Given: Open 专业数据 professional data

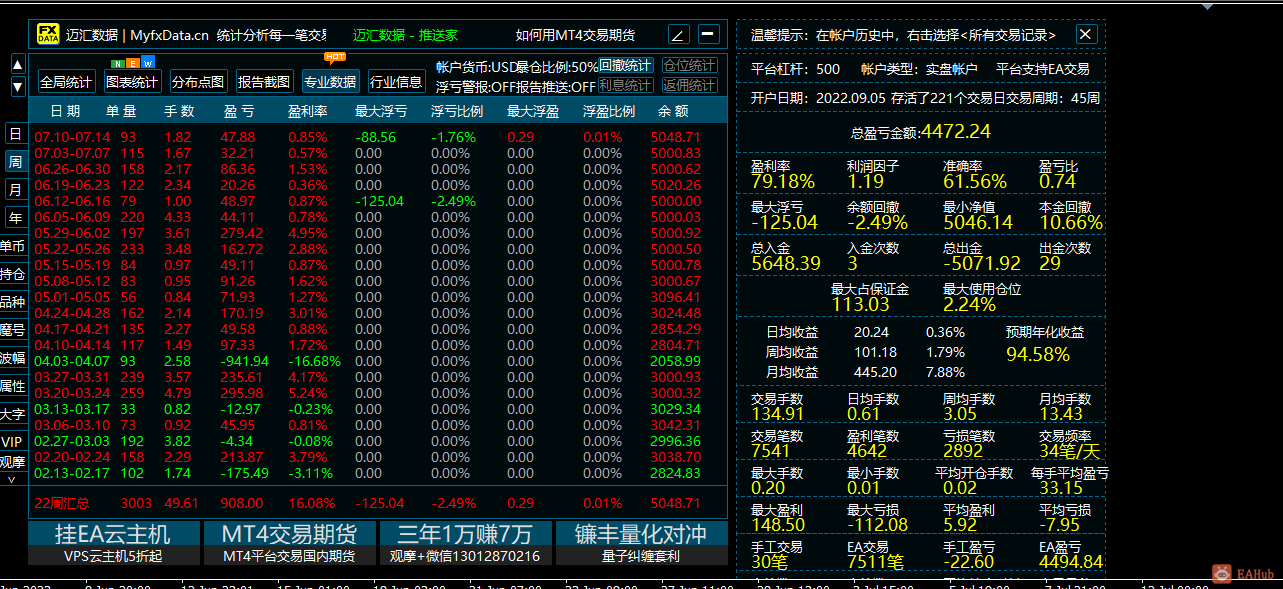Looking at the screenshot, I should (x=330, y=82).
